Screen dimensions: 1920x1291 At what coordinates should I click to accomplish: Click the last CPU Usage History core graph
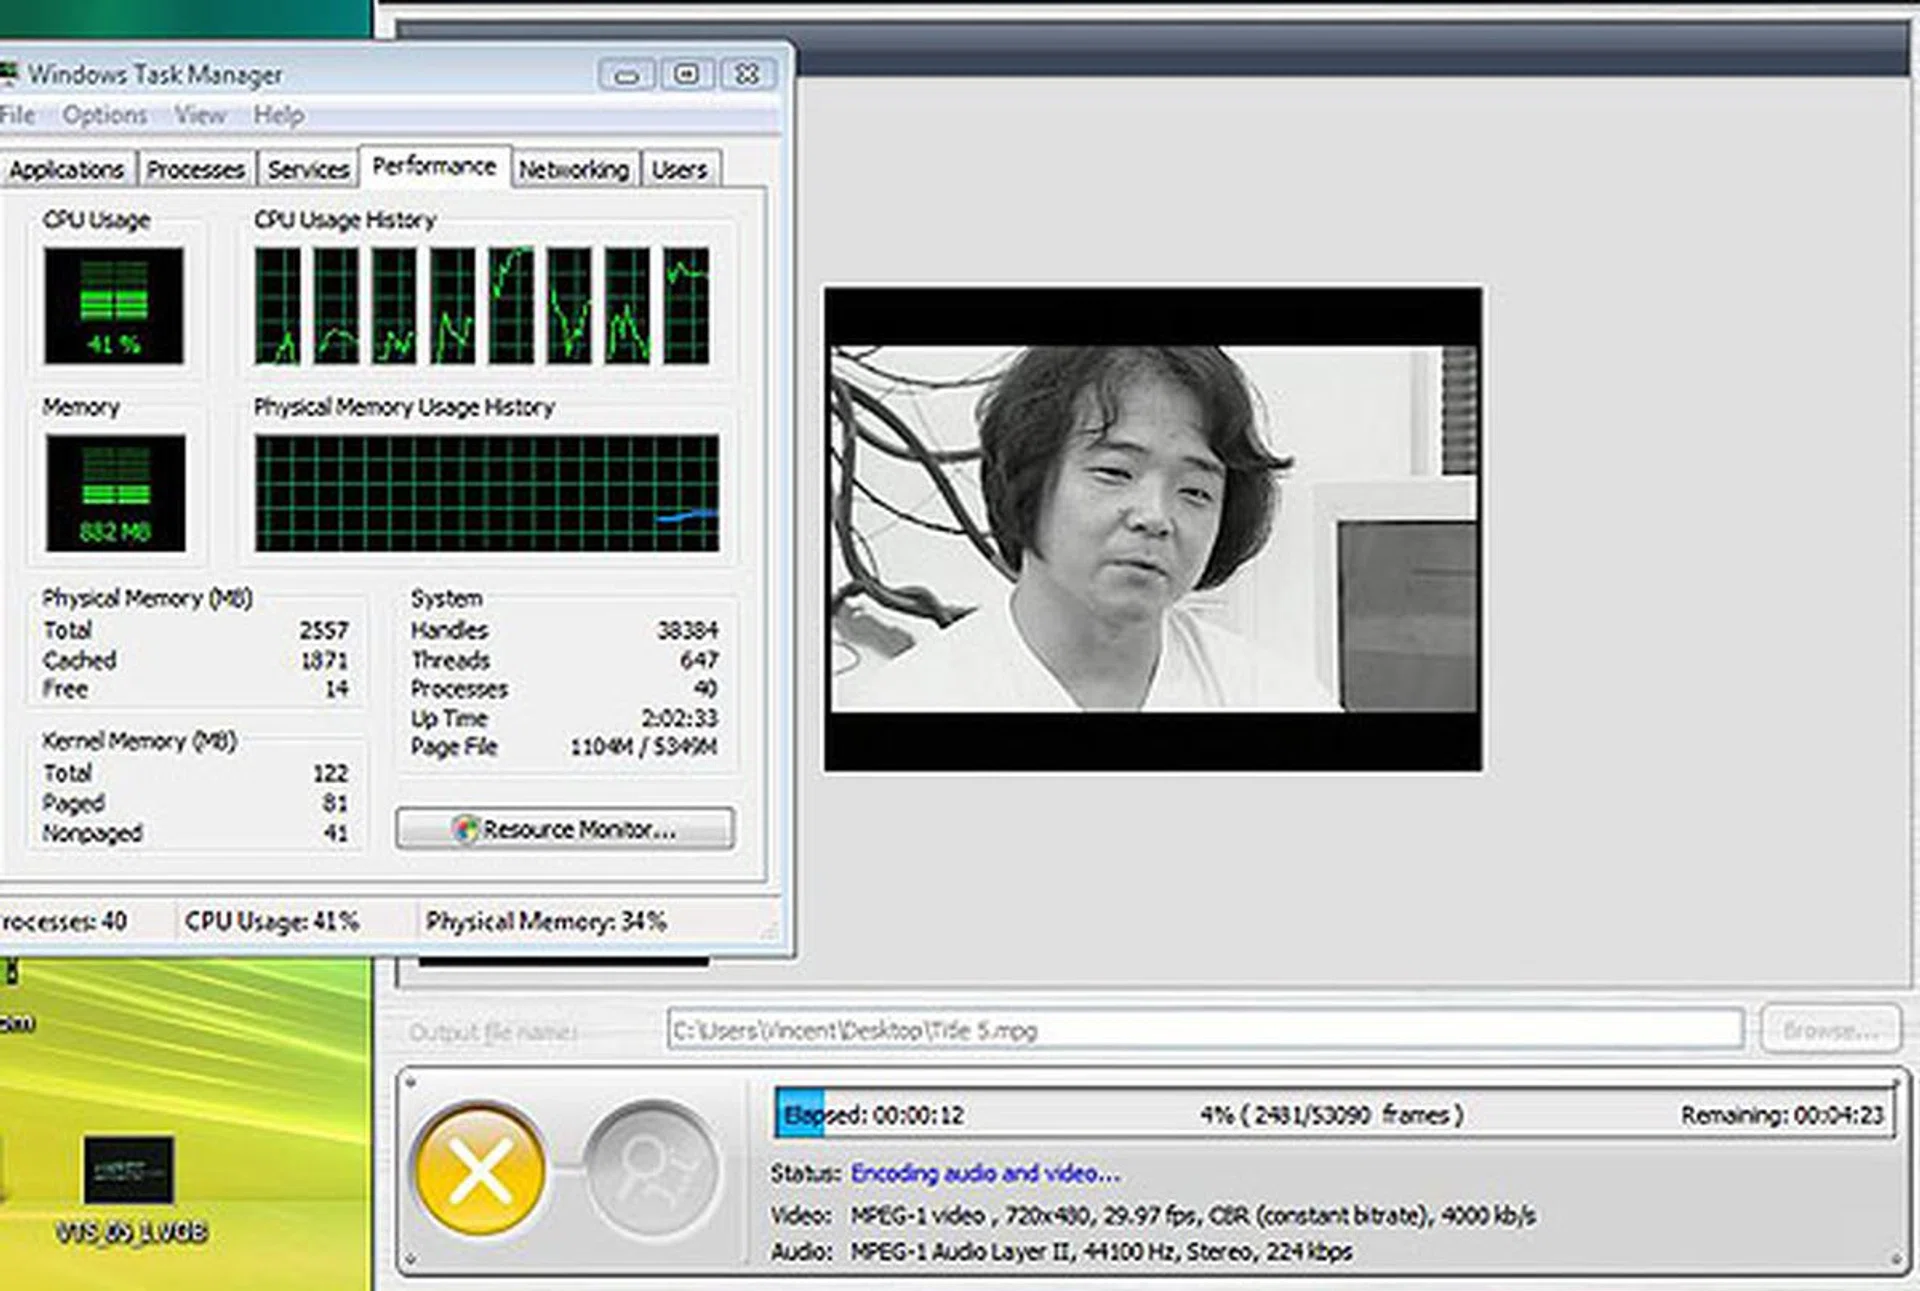(x=687, y=305)
